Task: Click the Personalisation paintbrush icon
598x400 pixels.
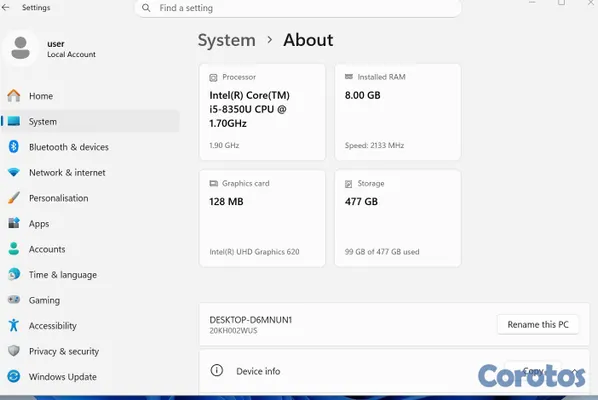Action: click(14, 198)
